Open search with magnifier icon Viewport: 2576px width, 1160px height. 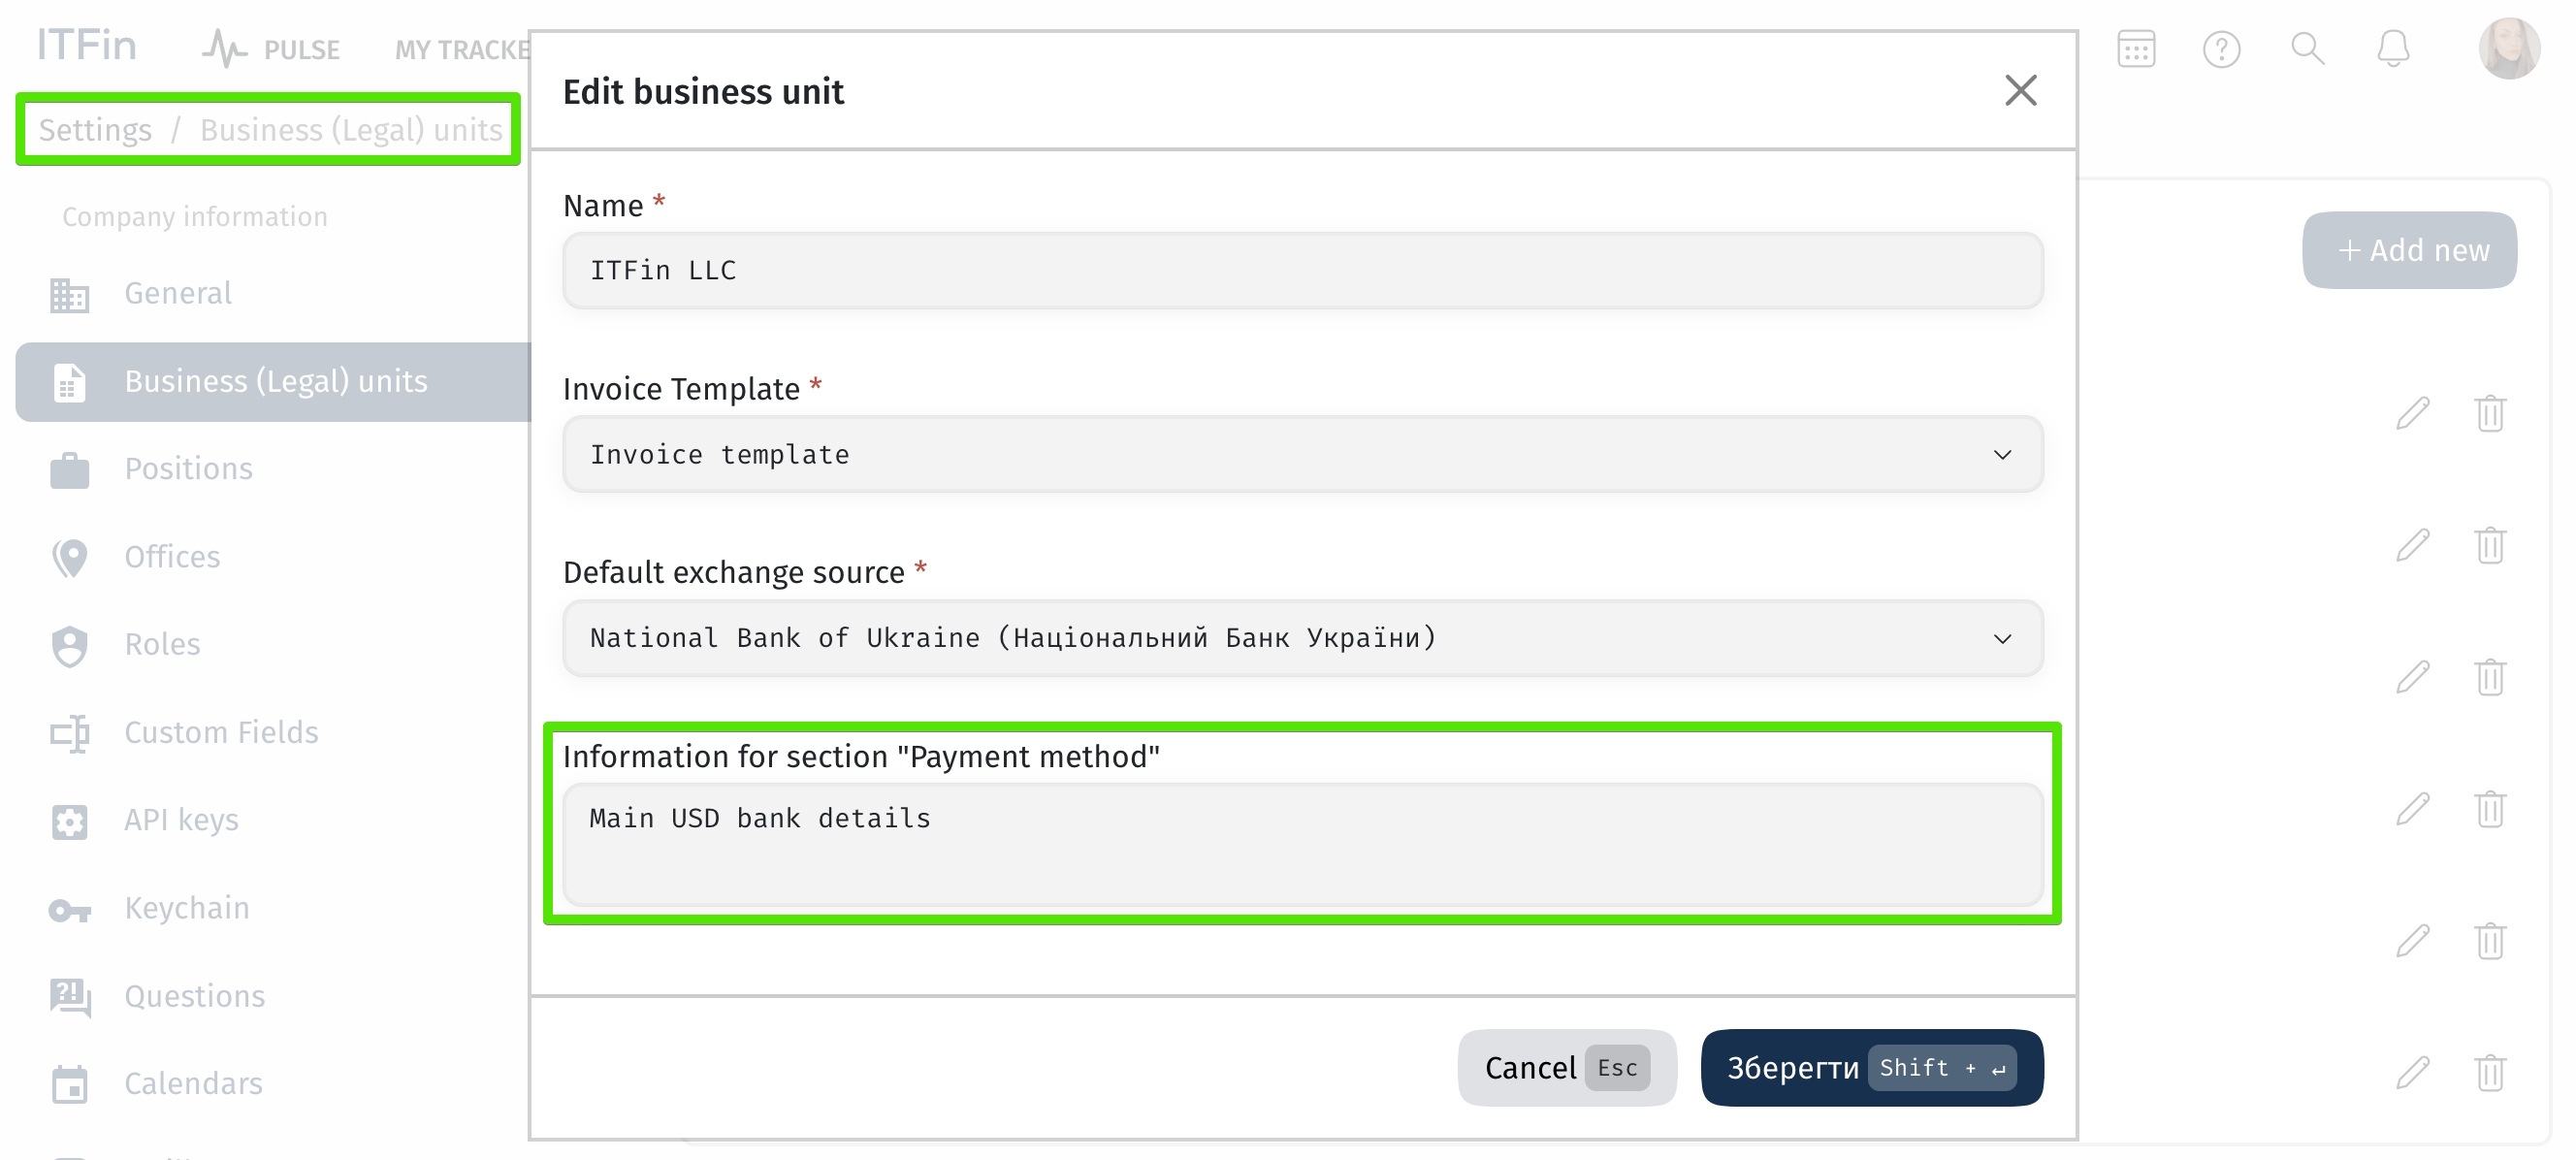point(2307,49)
